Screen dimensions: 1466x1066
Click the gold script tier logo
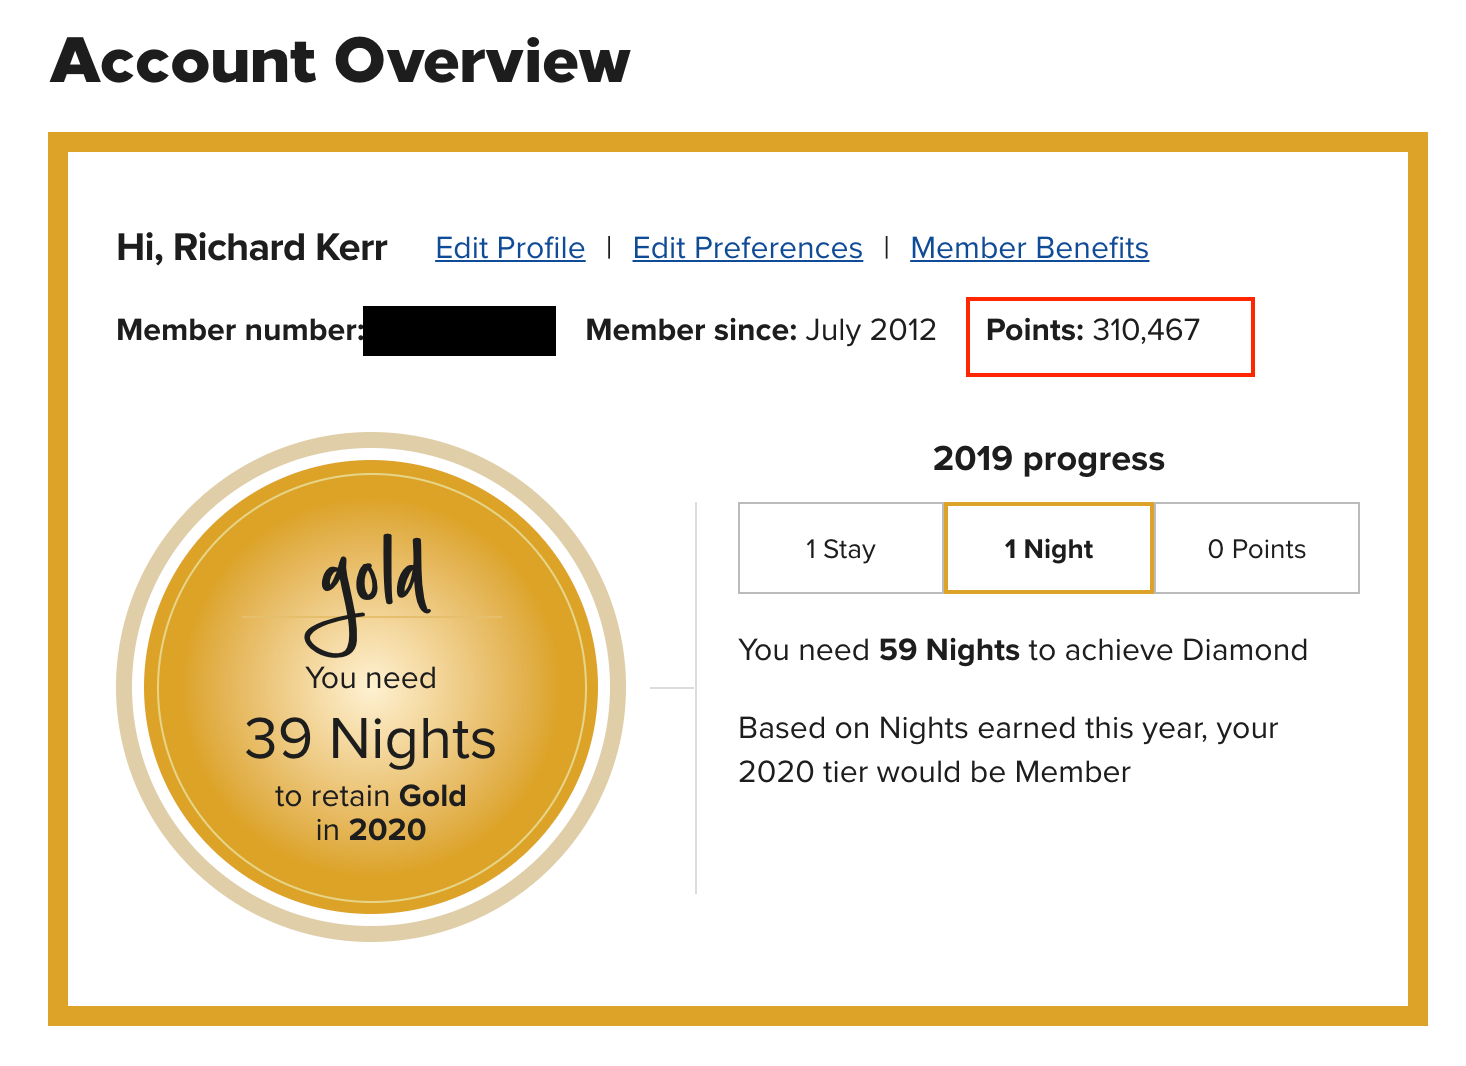pyautogui.click(x=371, y=590)
